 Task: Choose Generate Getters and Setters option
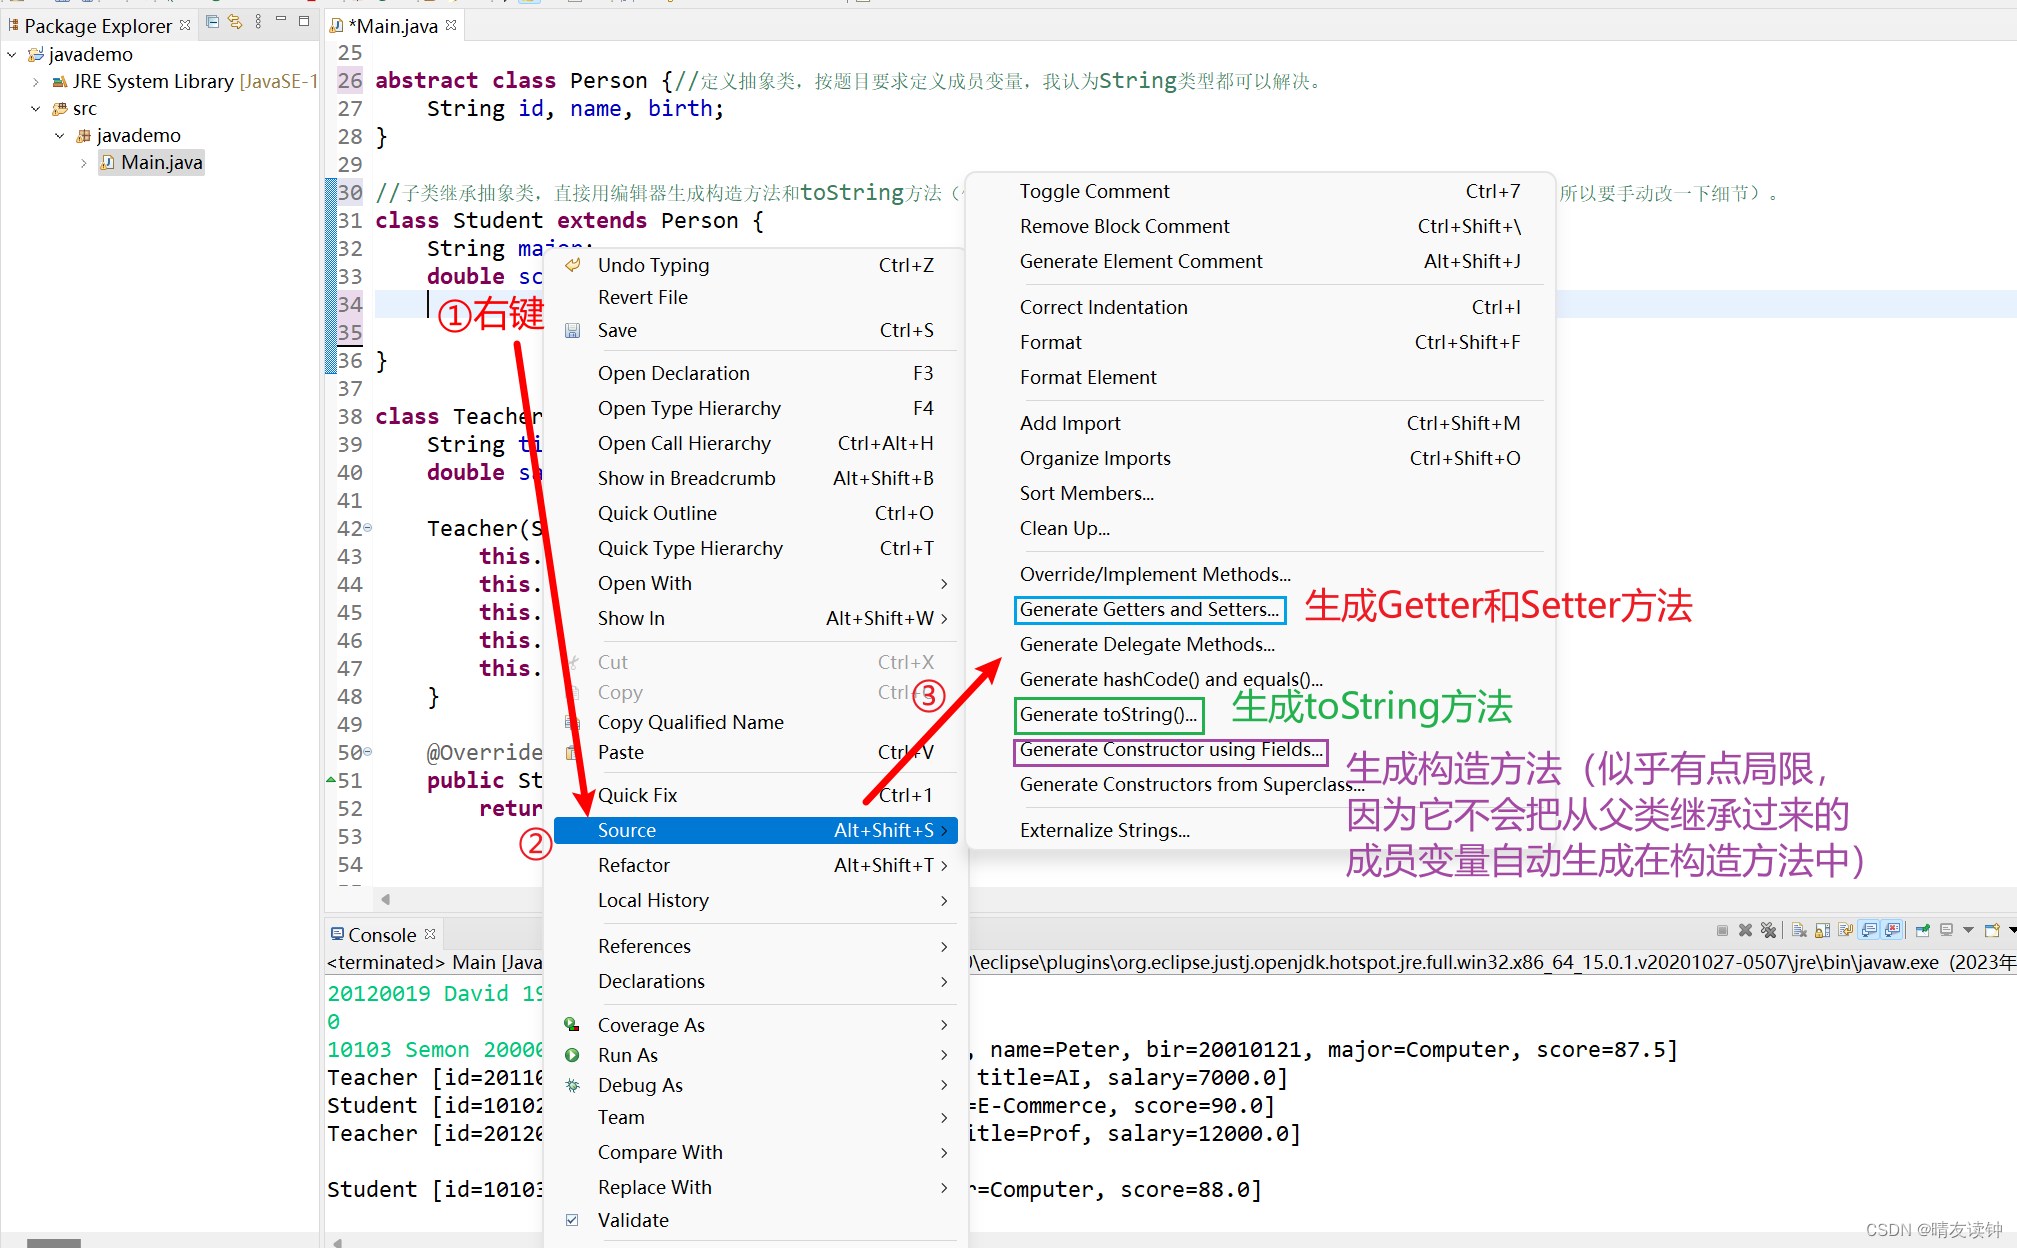click(x=1148, y=610)
